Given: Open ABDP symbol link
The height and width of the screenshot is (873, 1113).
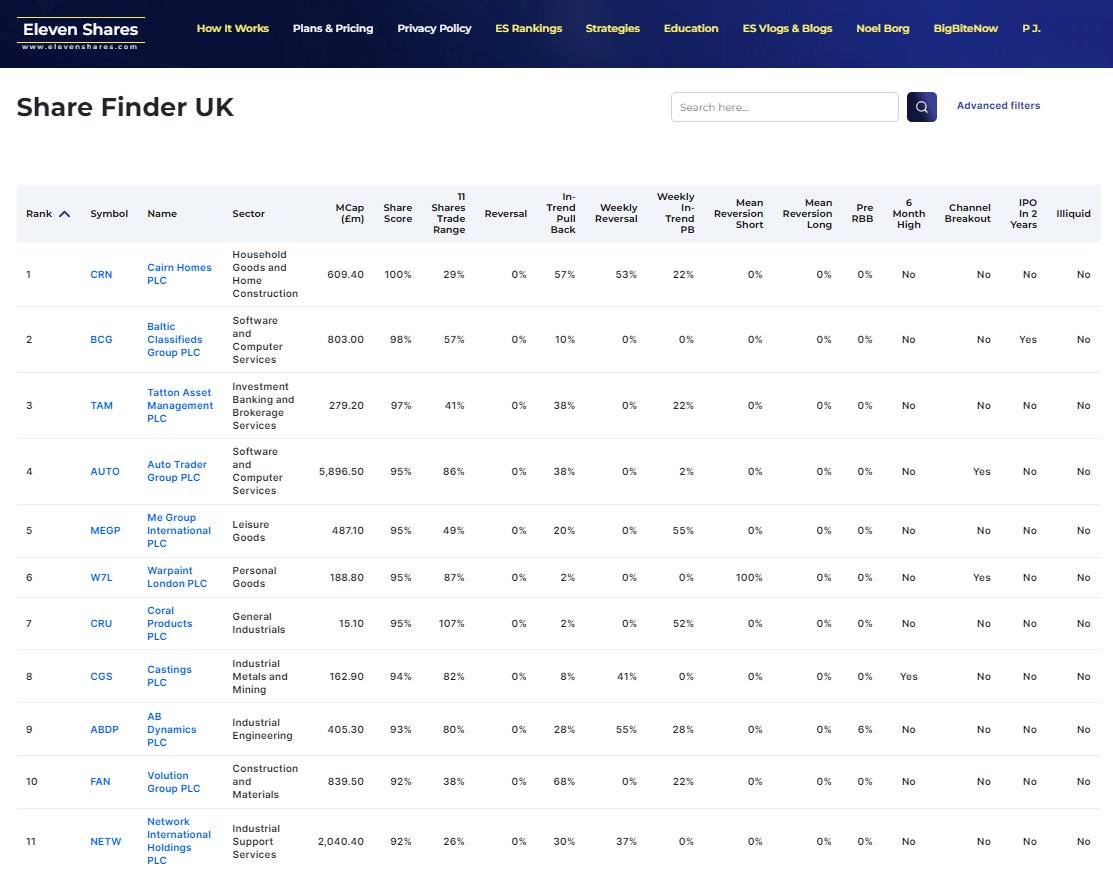Looking at the screenshot, I should (104, 730).
